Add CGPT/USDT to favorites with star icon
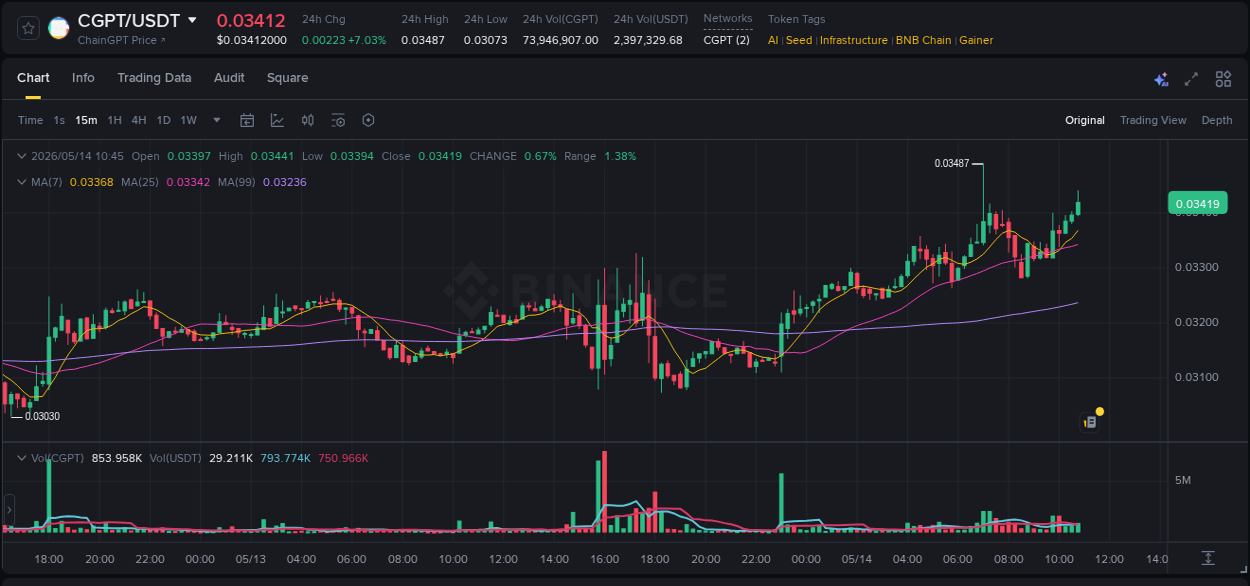This screenshot has width=1250, height=586. [28, 29]
